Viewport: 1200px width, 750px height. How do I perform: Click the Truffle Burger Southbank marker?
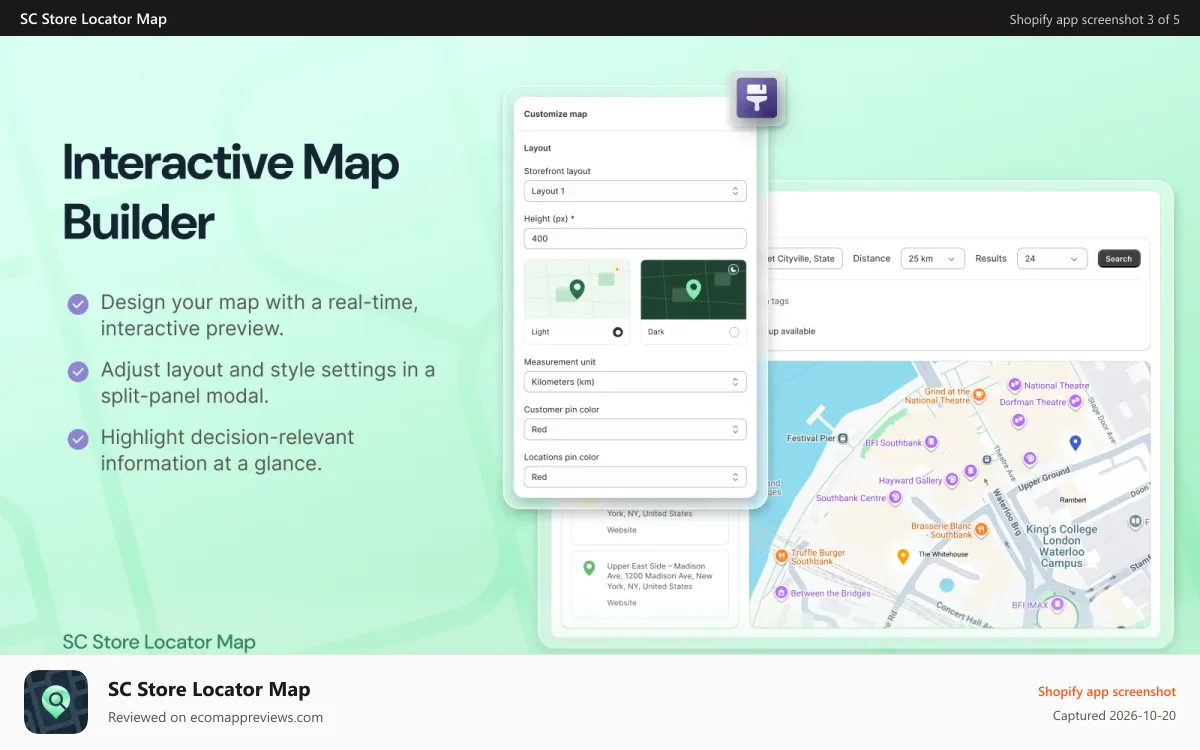coord(782,555)
